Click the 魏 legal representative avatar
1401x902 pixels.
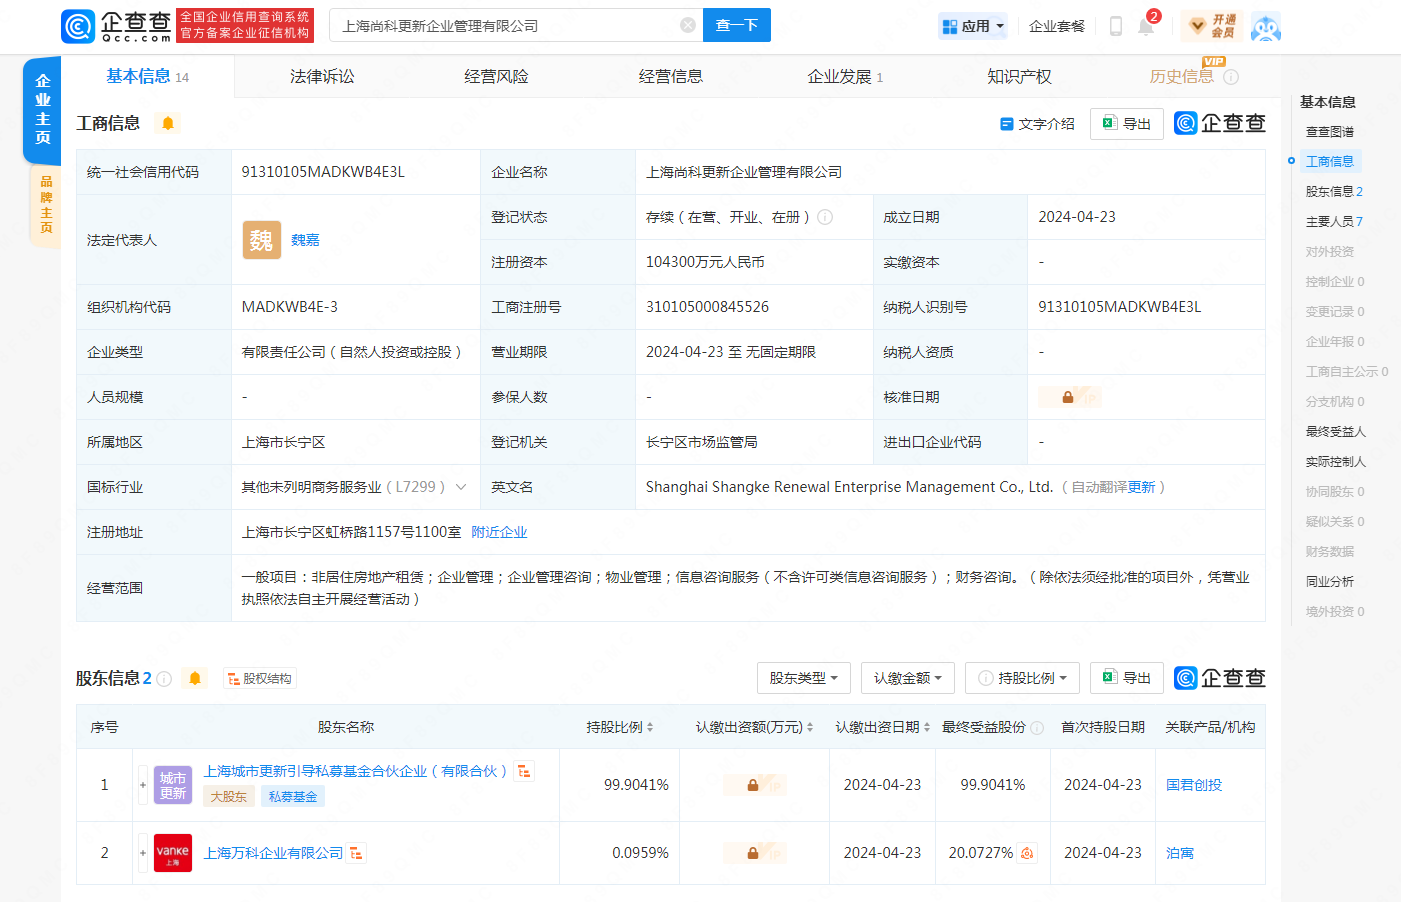[x=261, y=240]
